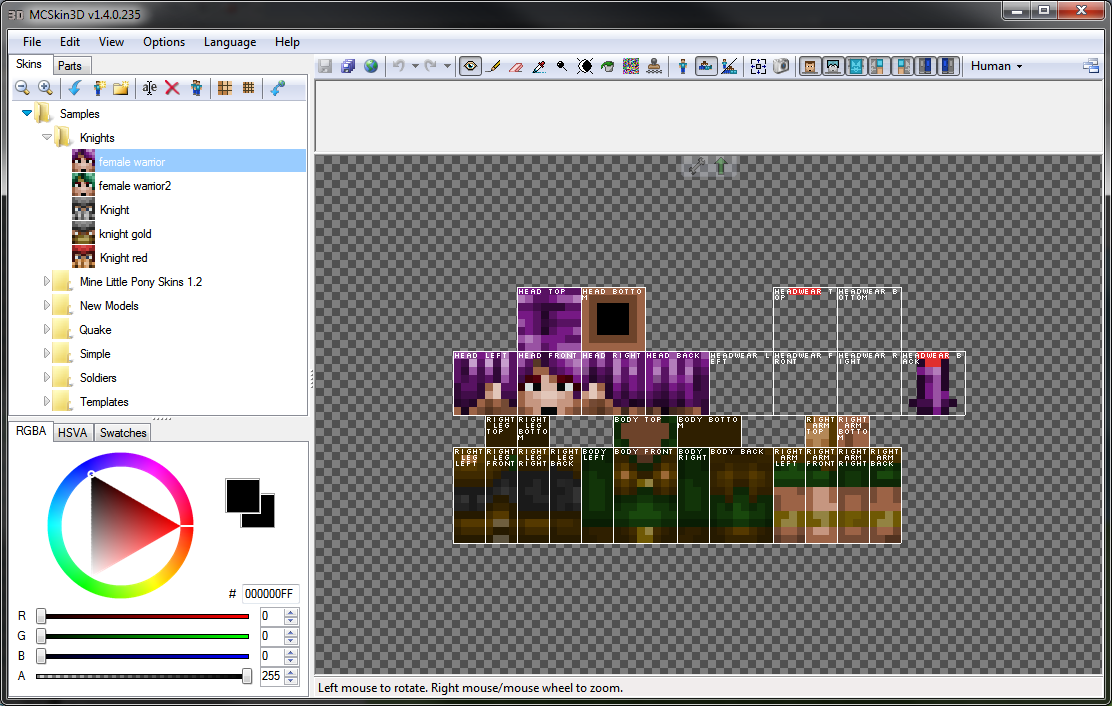Open the Human model dropdown
The height and width of the screenshot is (706, 1112).
pyautogui.click(x=996, y=66)
